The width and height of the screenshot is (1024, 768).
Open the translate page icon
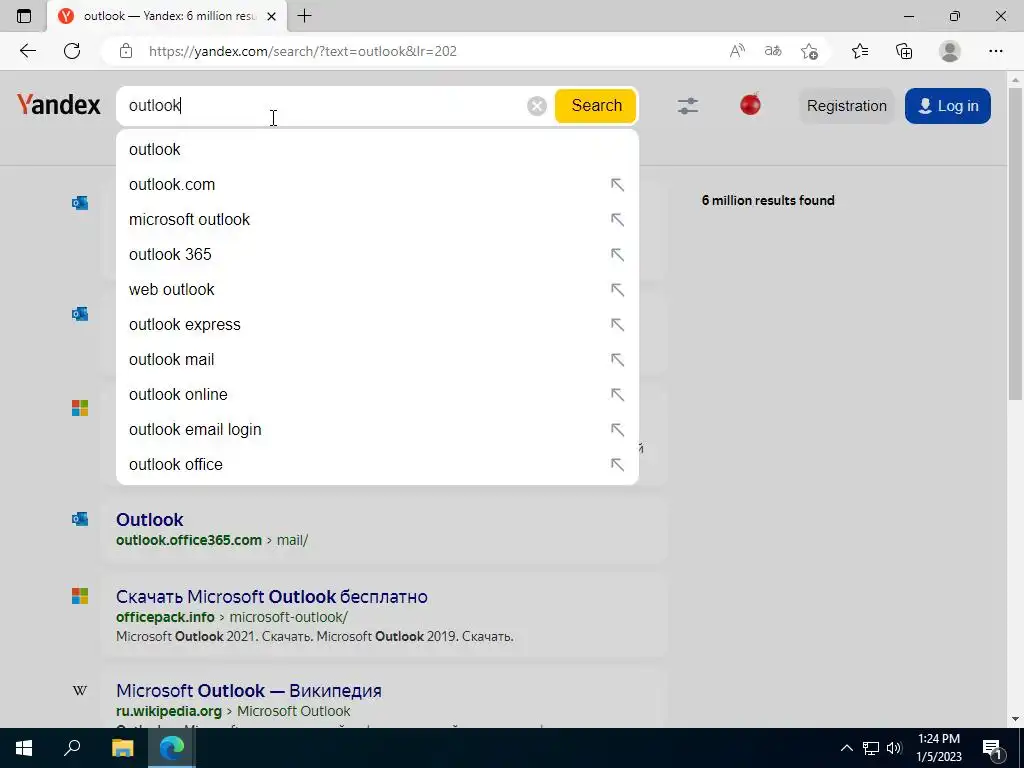click(x=773, y=51)
